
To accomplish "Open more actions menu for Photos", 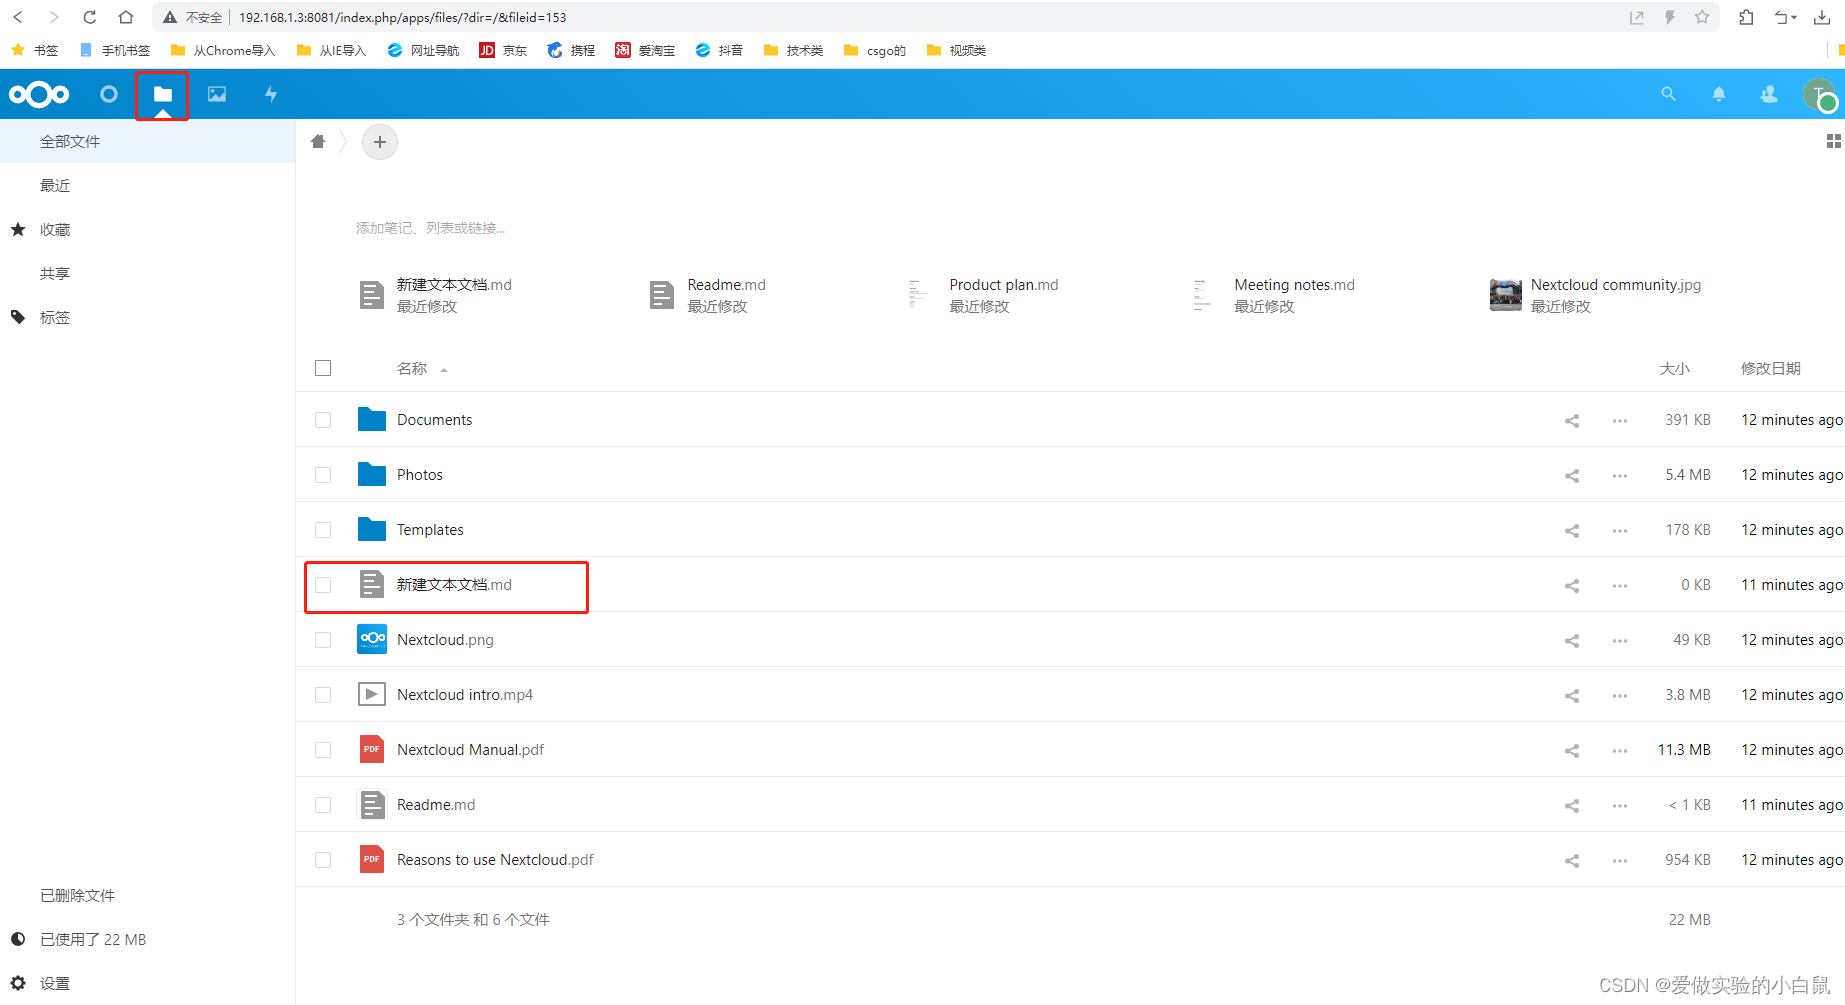I will (x=1620, y=476).
